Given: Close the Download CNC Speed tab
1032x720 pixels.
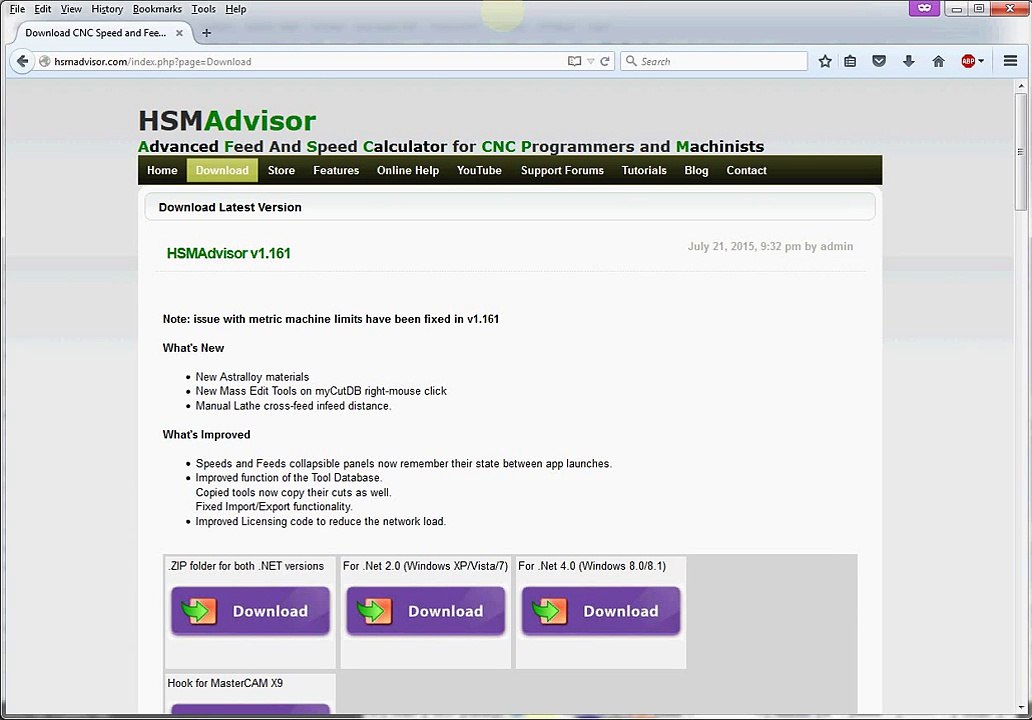Looking at the screenshot, I should coord(179,32).
